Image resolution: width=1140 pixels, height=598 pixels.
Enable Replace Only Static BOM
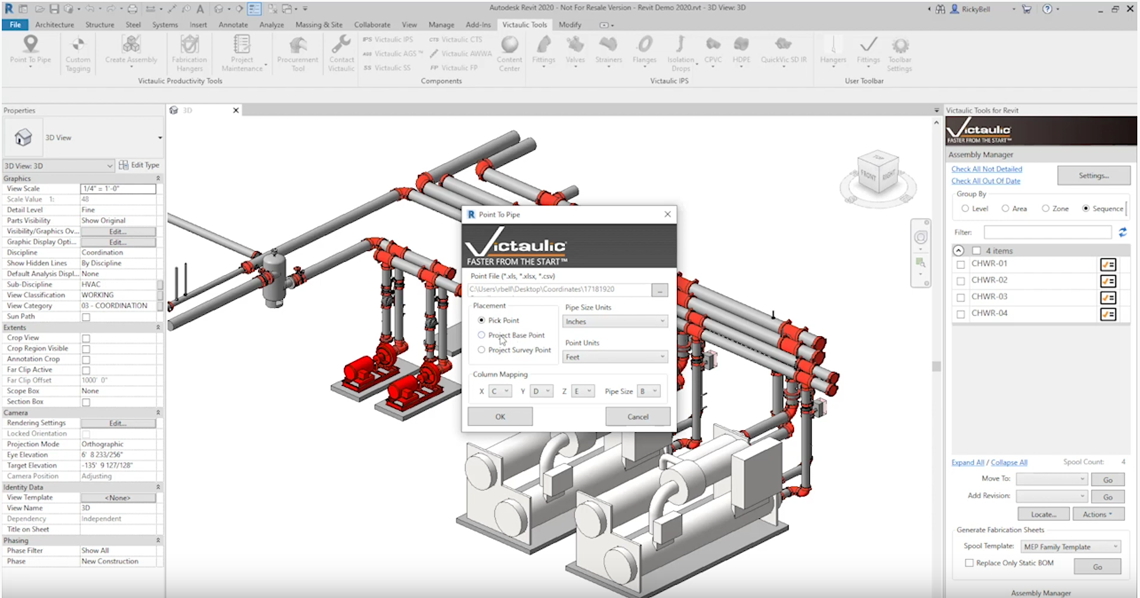pos(969,563)
